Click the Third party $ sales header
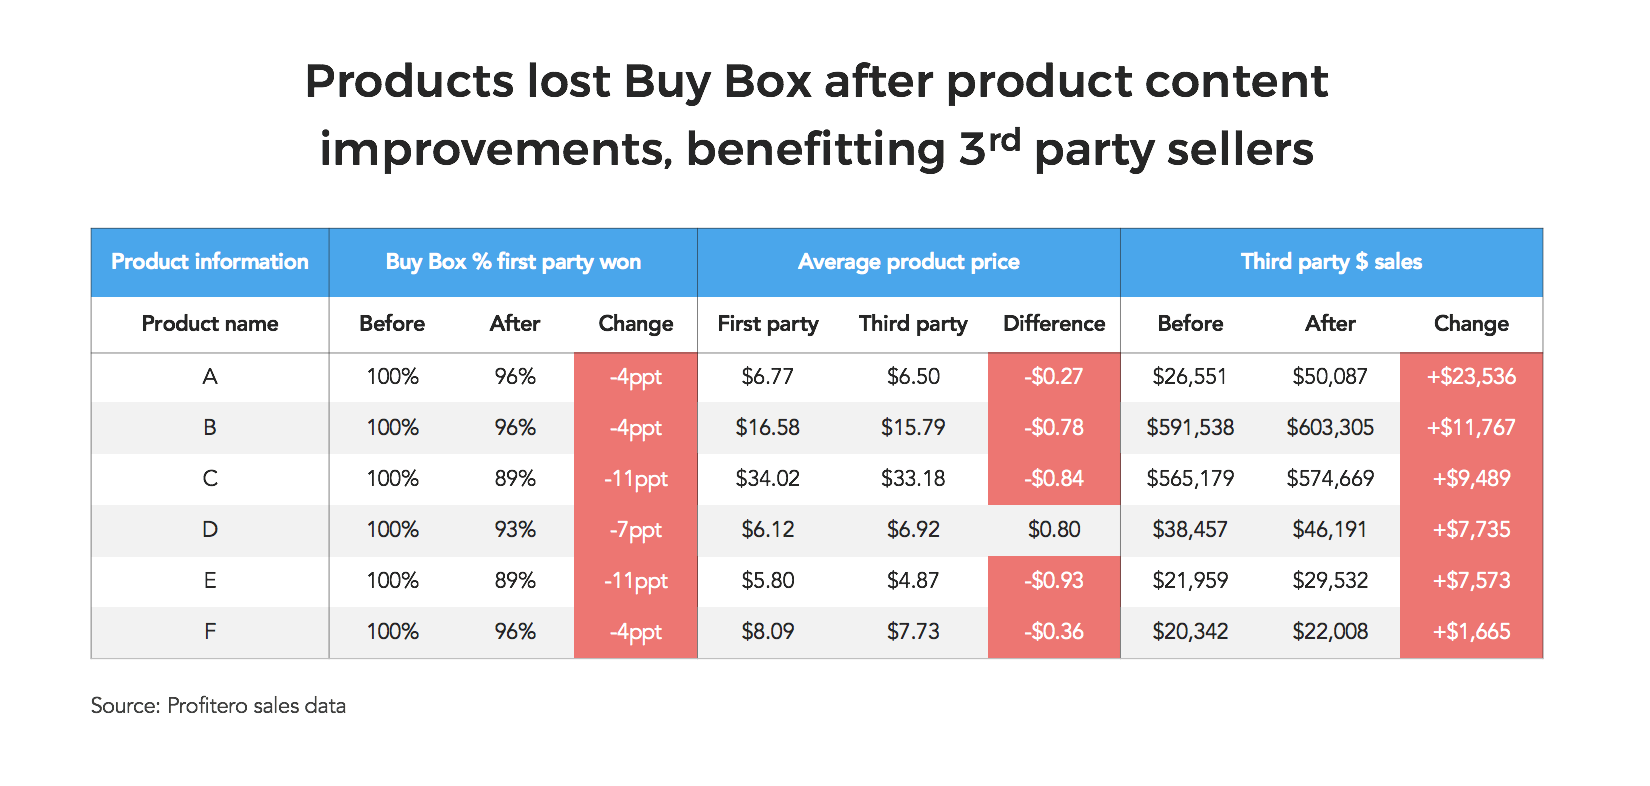The height and width of the screenshot is (786, 1650). click(x=1331, y=262)
